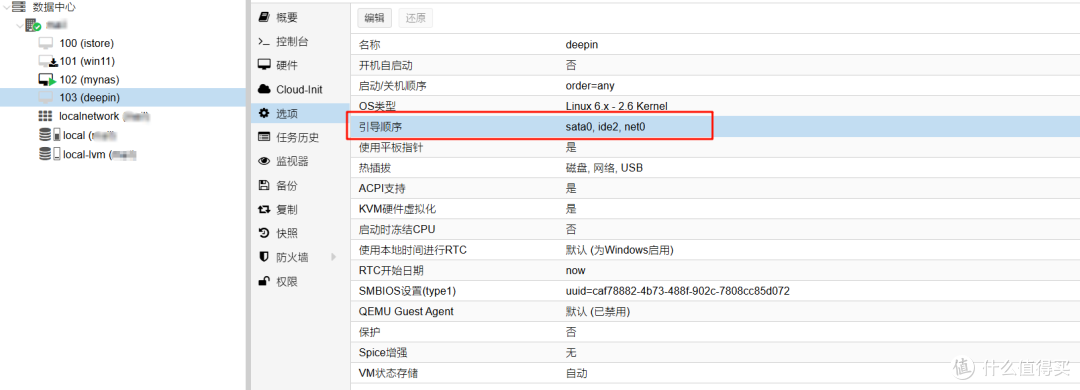This screenshot has width=1080, height=390.
Task: Click the 复制 replication arrows icon
Action: pos(263,209)
